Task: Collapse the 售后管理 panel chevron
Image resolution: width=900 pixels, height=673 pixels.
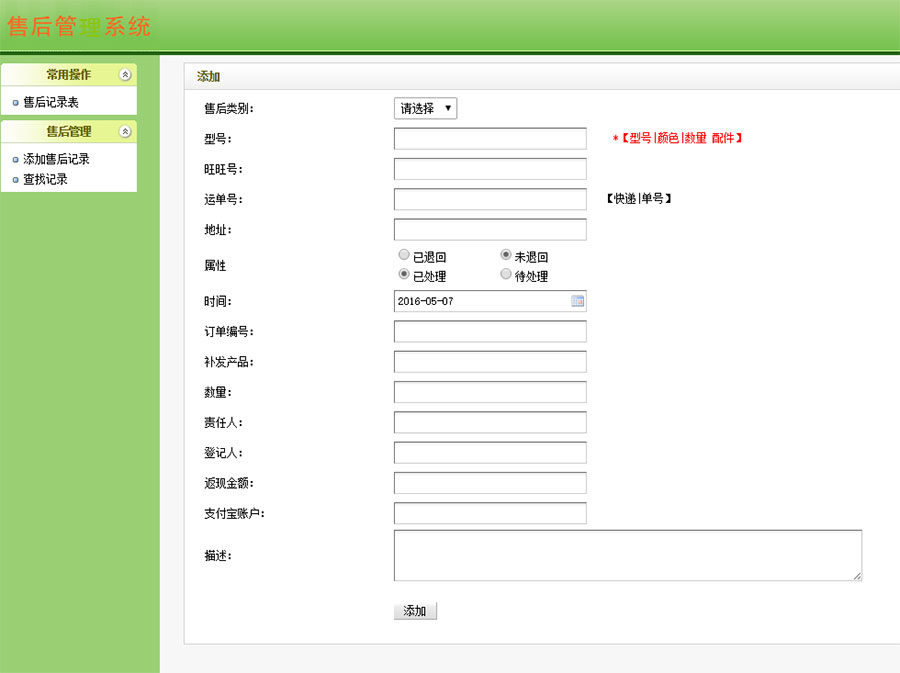Action: click(x=124, y=132)
